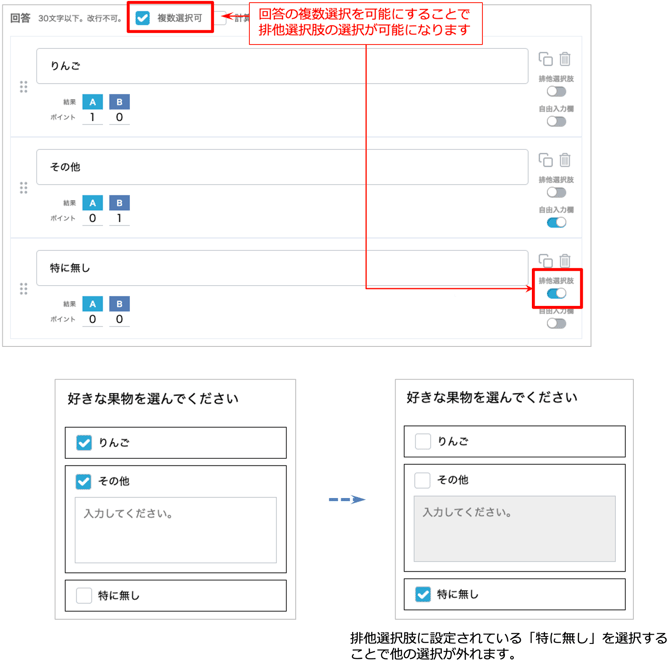
Task: Disable 排他選択肢 toggle for 特に無し
Action: coord(556,294)
